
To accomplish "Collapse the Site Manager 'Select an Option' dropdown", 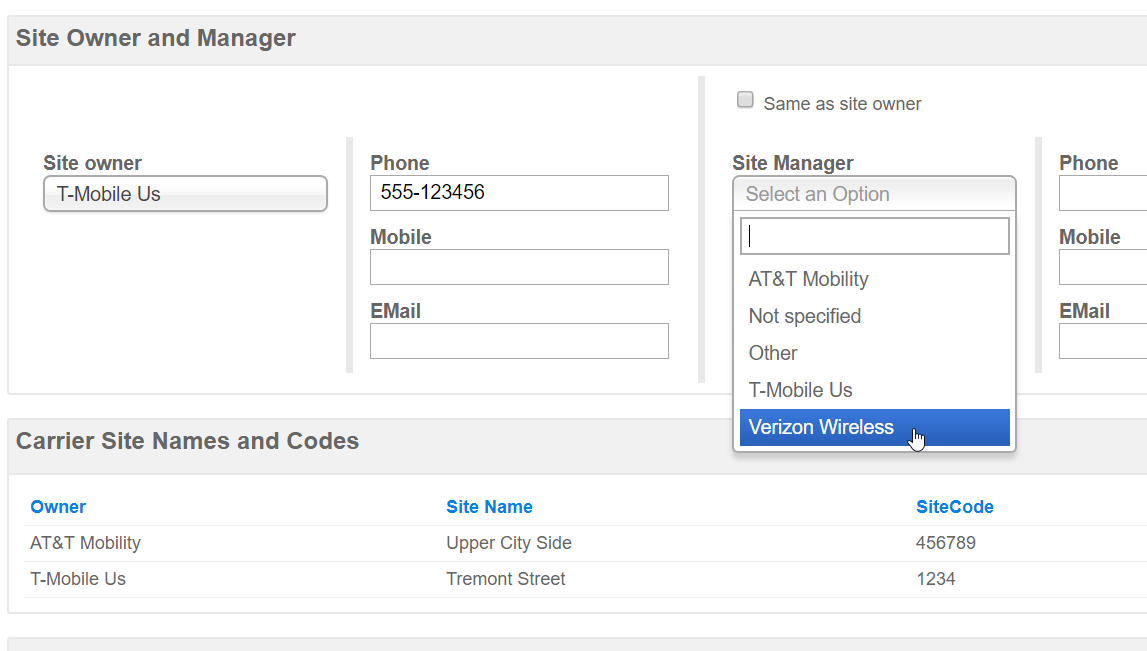I will click(x=874, y=194).
